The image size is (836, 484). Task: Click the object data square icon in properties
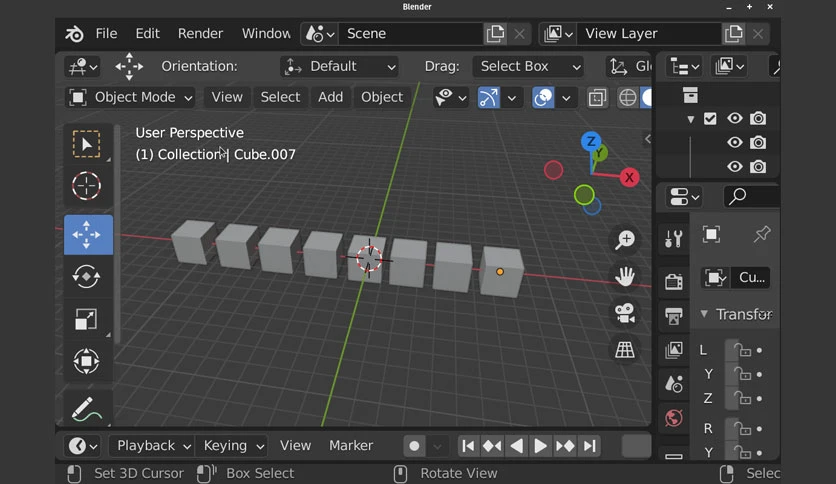tap(711, 235)
